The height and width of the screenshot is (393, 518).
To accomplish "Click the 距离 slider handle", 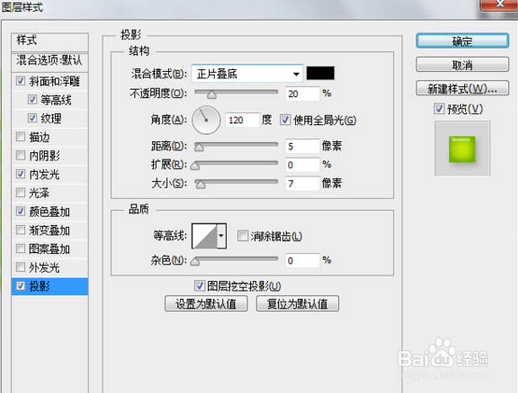I will (199, 147).
